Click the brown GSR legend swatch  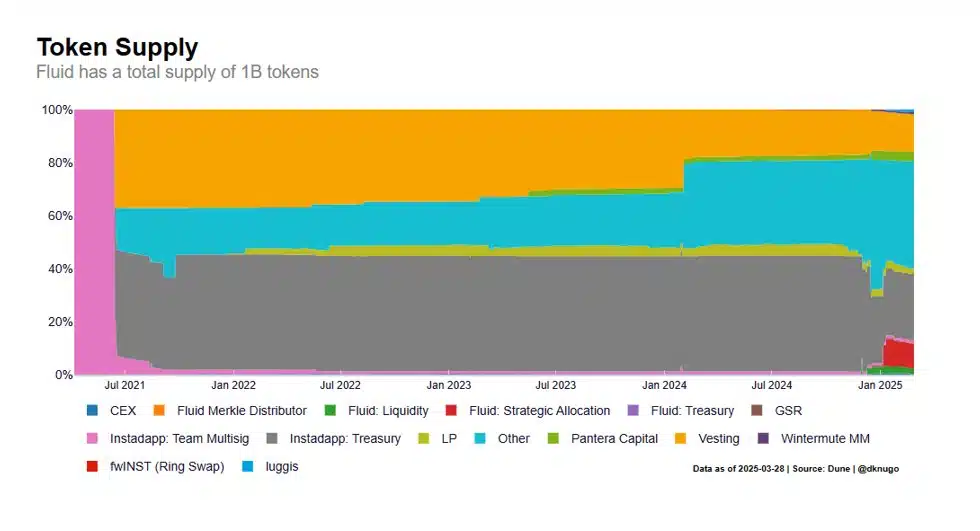click(x=757, y=411)
